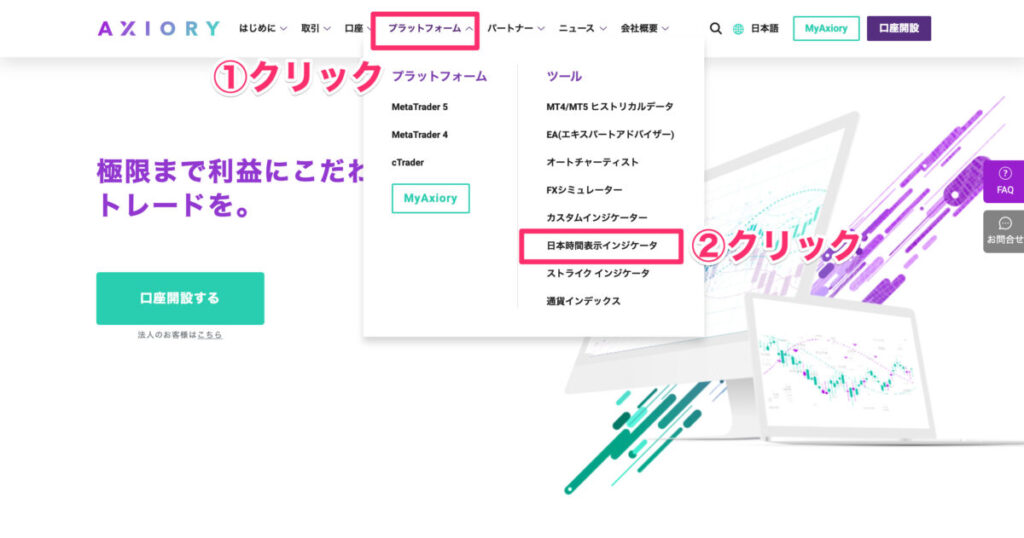Click the ツール column heading
This screenshot has height=538, width=1024.
point(564,76)
